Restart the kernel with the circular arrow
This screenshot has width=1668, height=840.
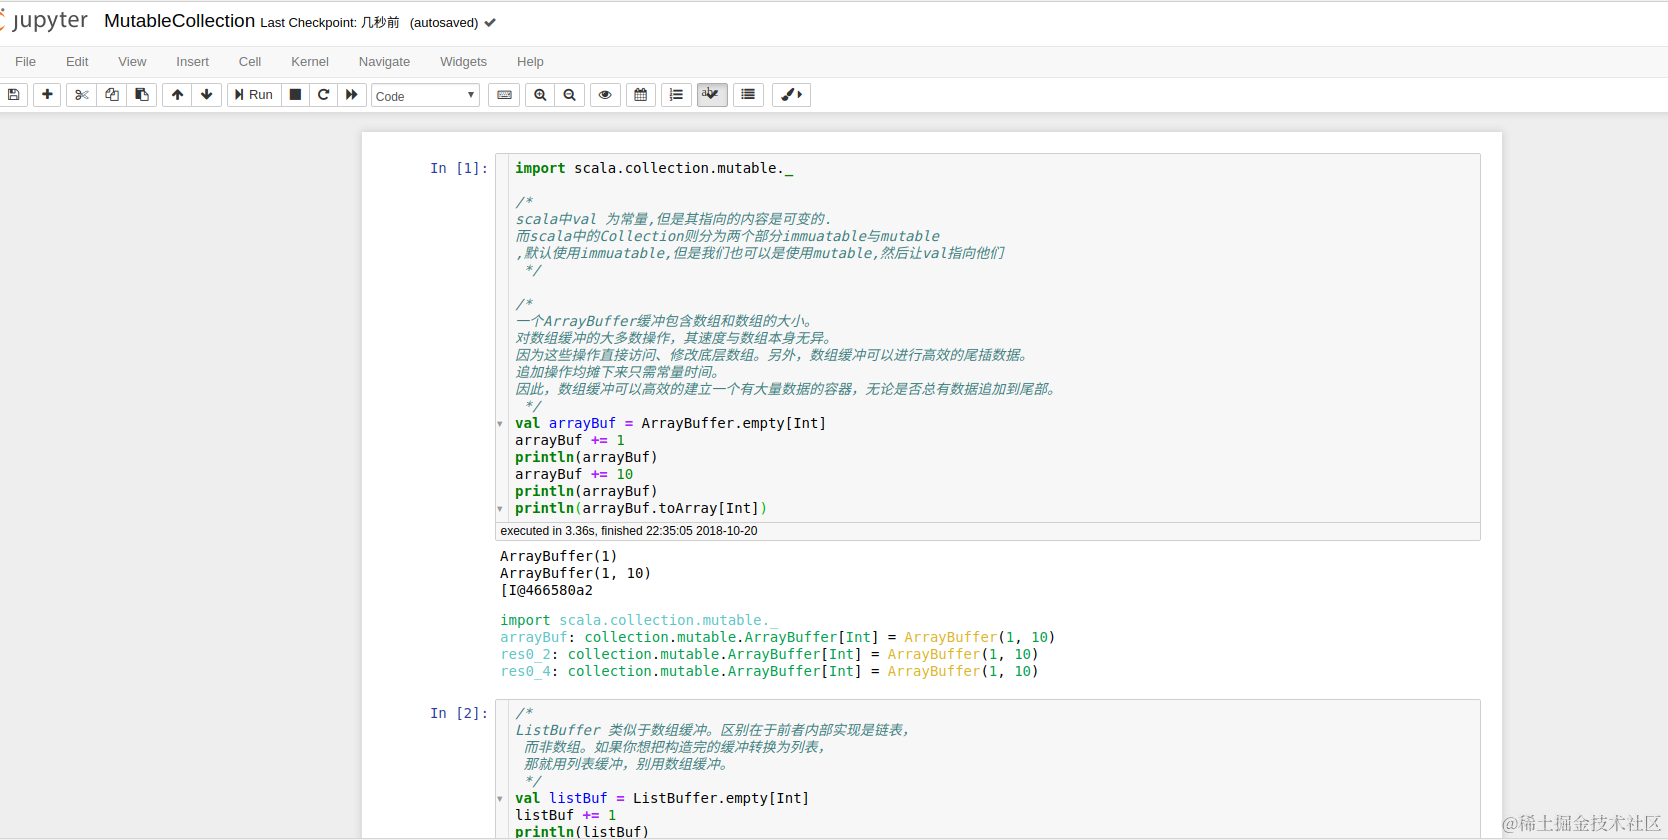click(323, 95)
